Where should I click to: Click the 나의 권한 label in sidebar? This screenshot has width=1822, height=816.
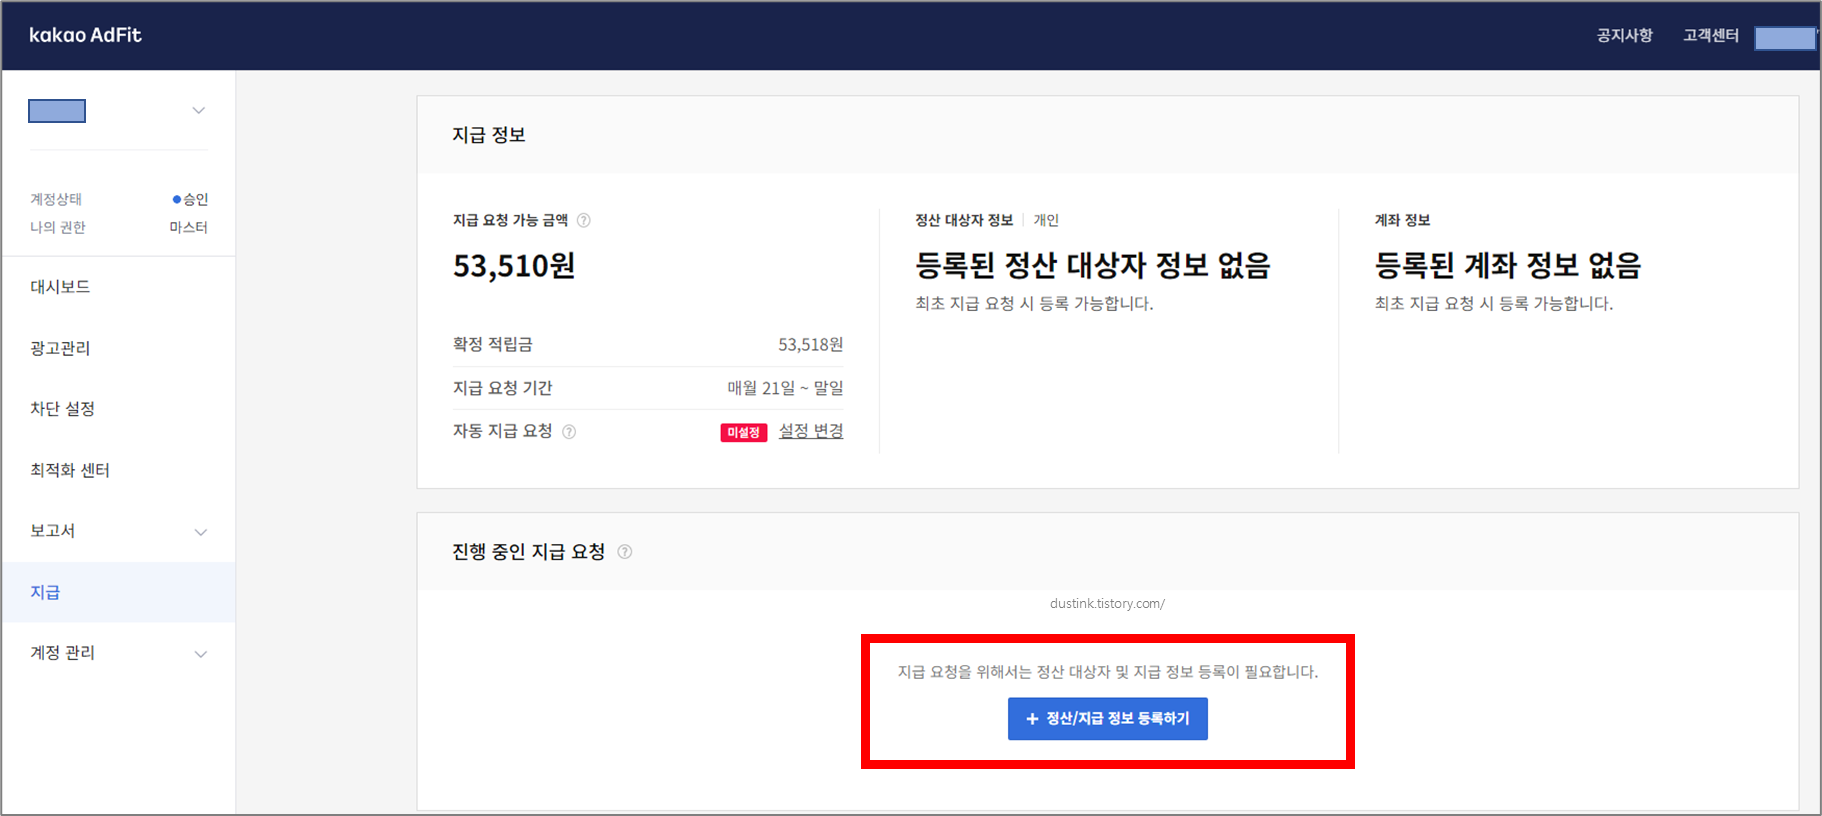tap(58, 228)
